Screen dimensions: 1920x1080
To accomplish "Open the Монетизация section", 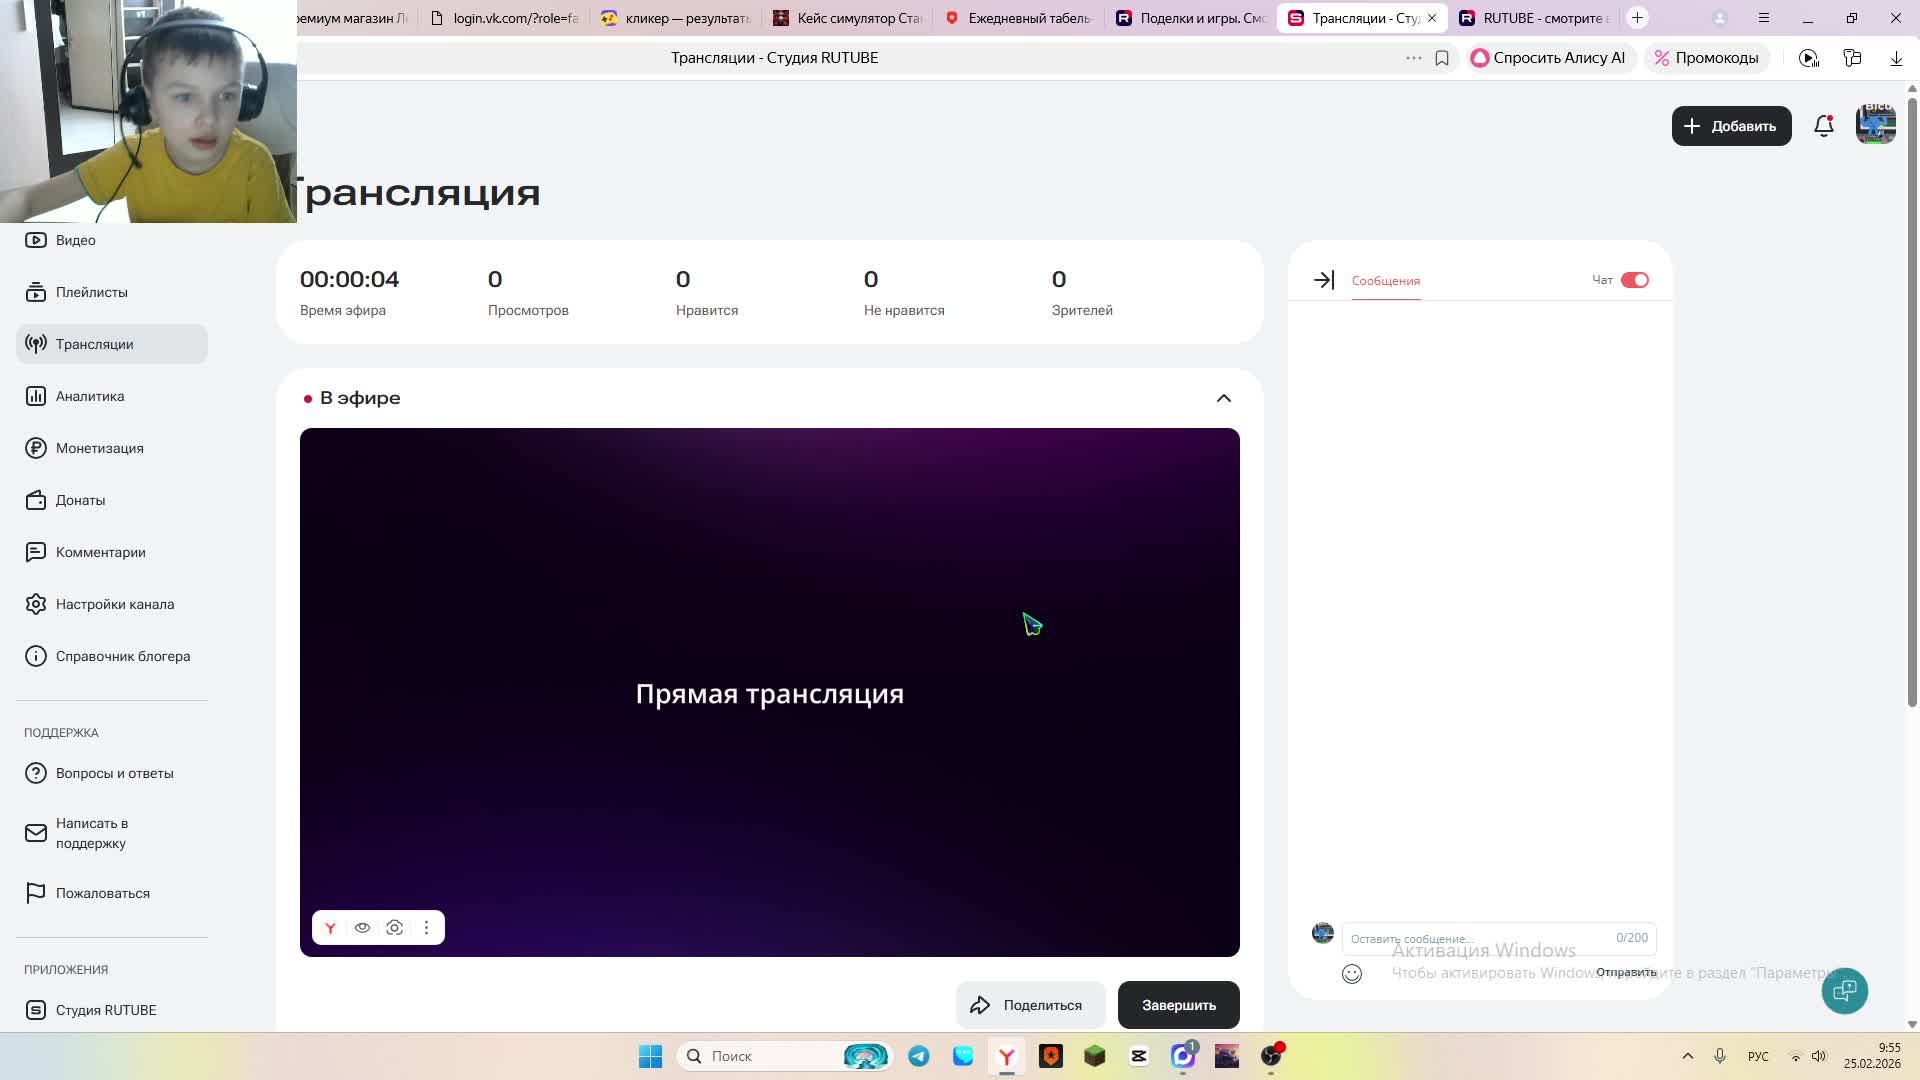I will tap(100, 448).
